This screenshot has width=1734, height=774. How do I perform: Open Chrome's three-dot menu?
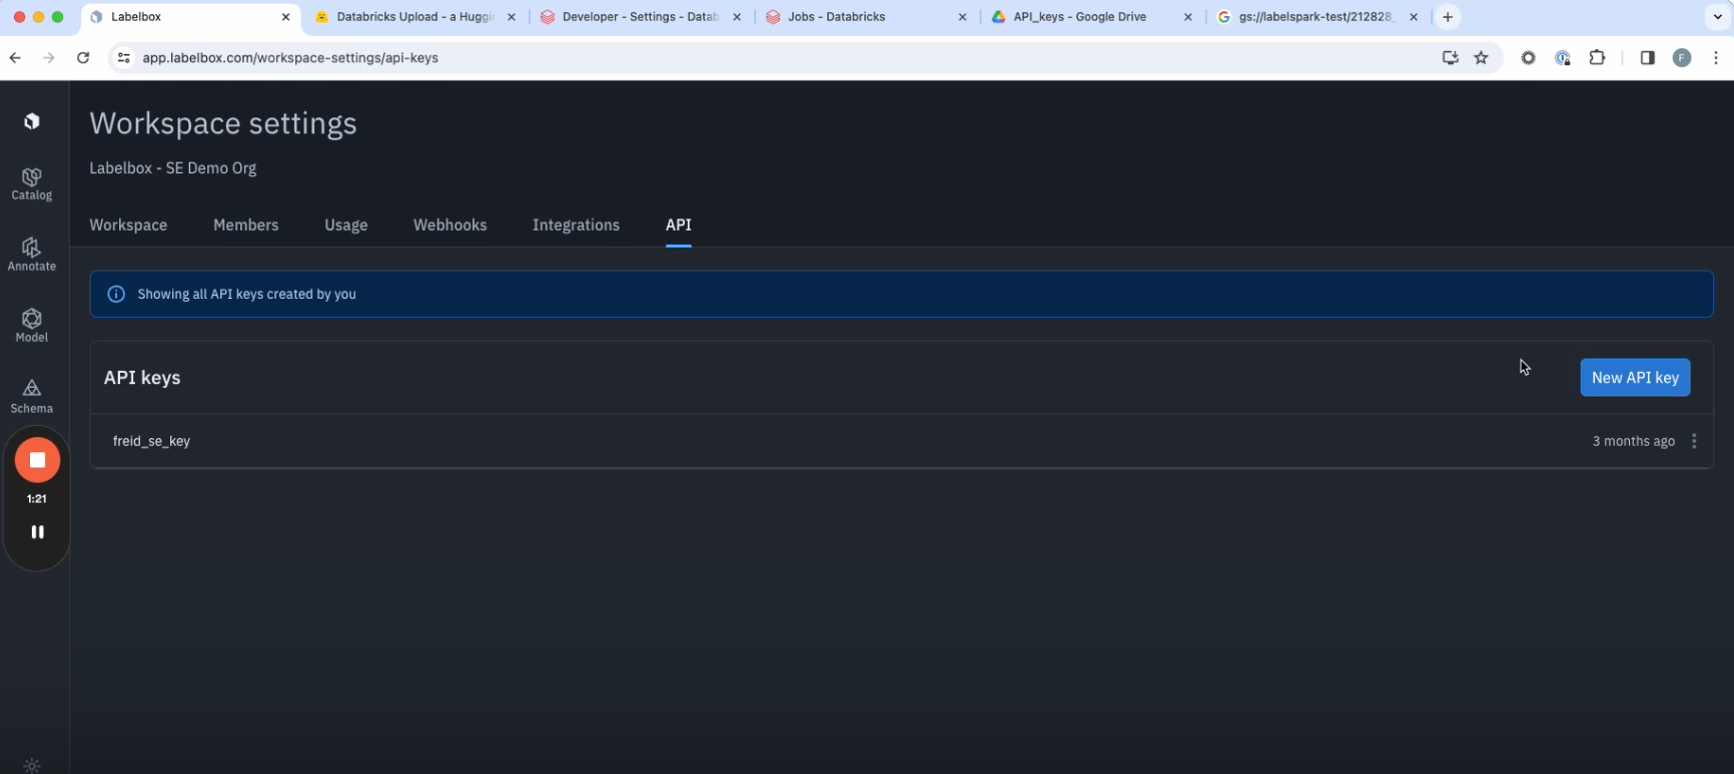coord(1716,58)
